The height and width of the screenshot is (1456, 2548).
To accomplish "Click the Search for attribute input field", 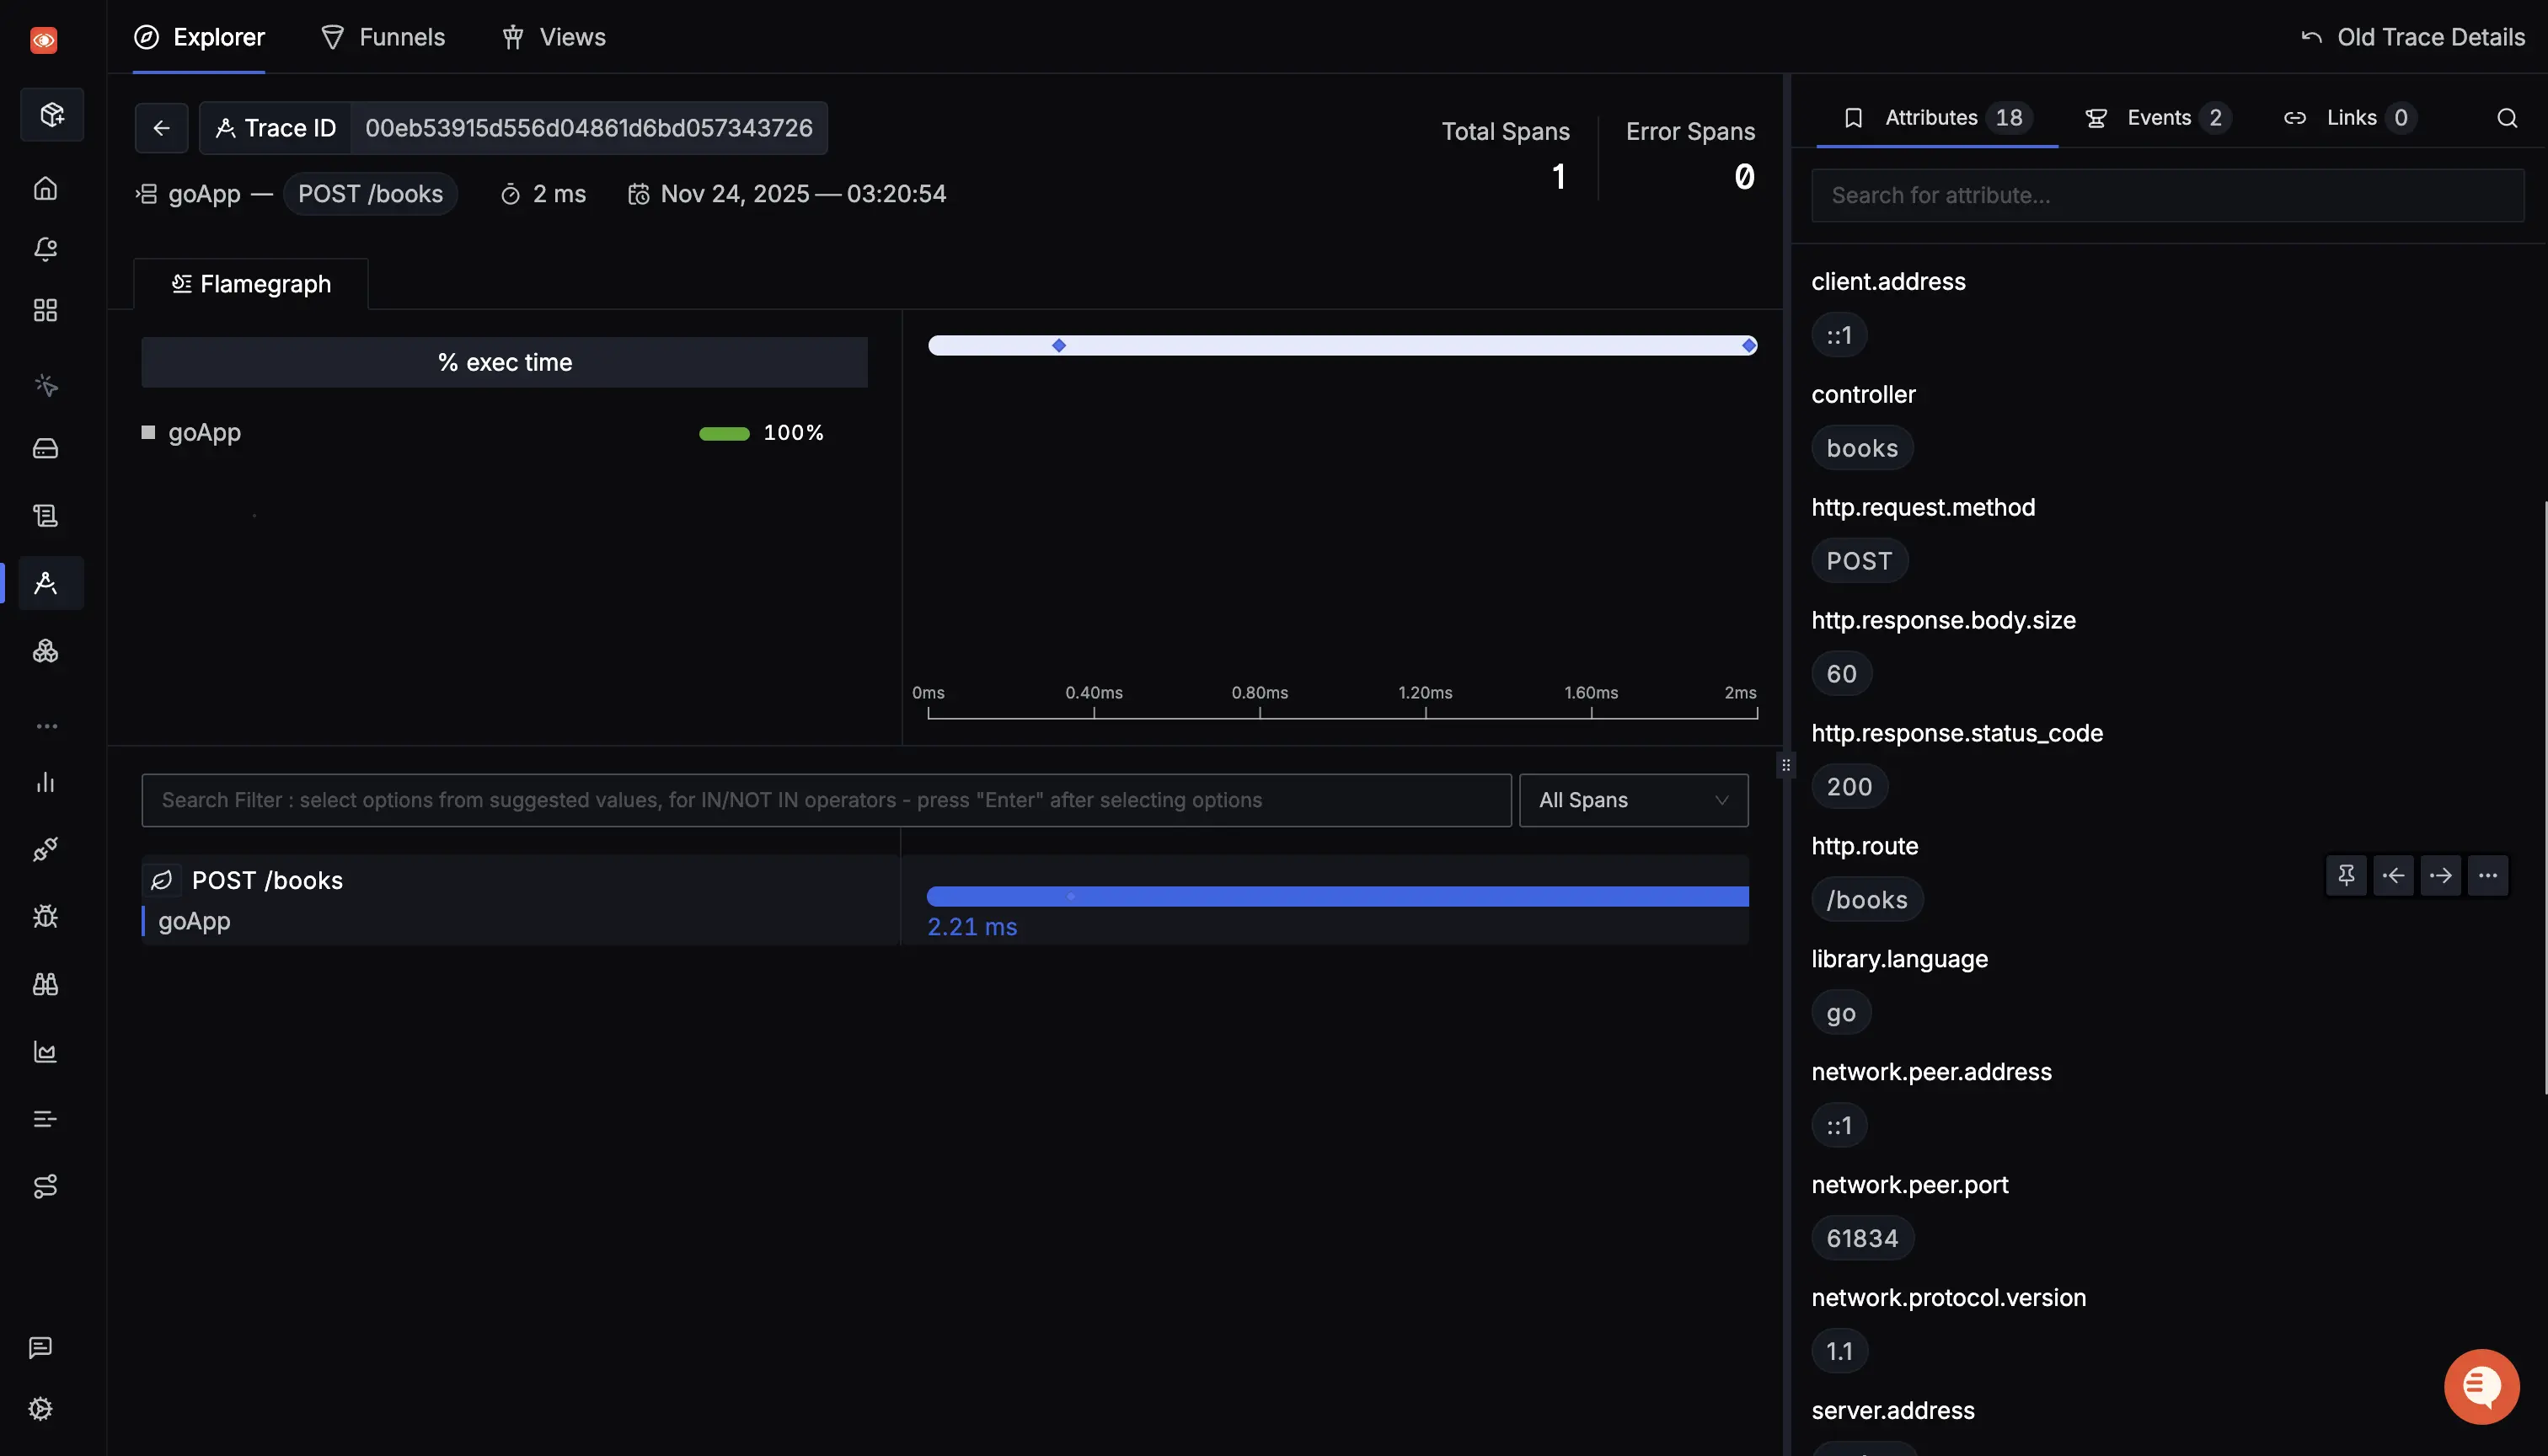I will coord(2167,195).
